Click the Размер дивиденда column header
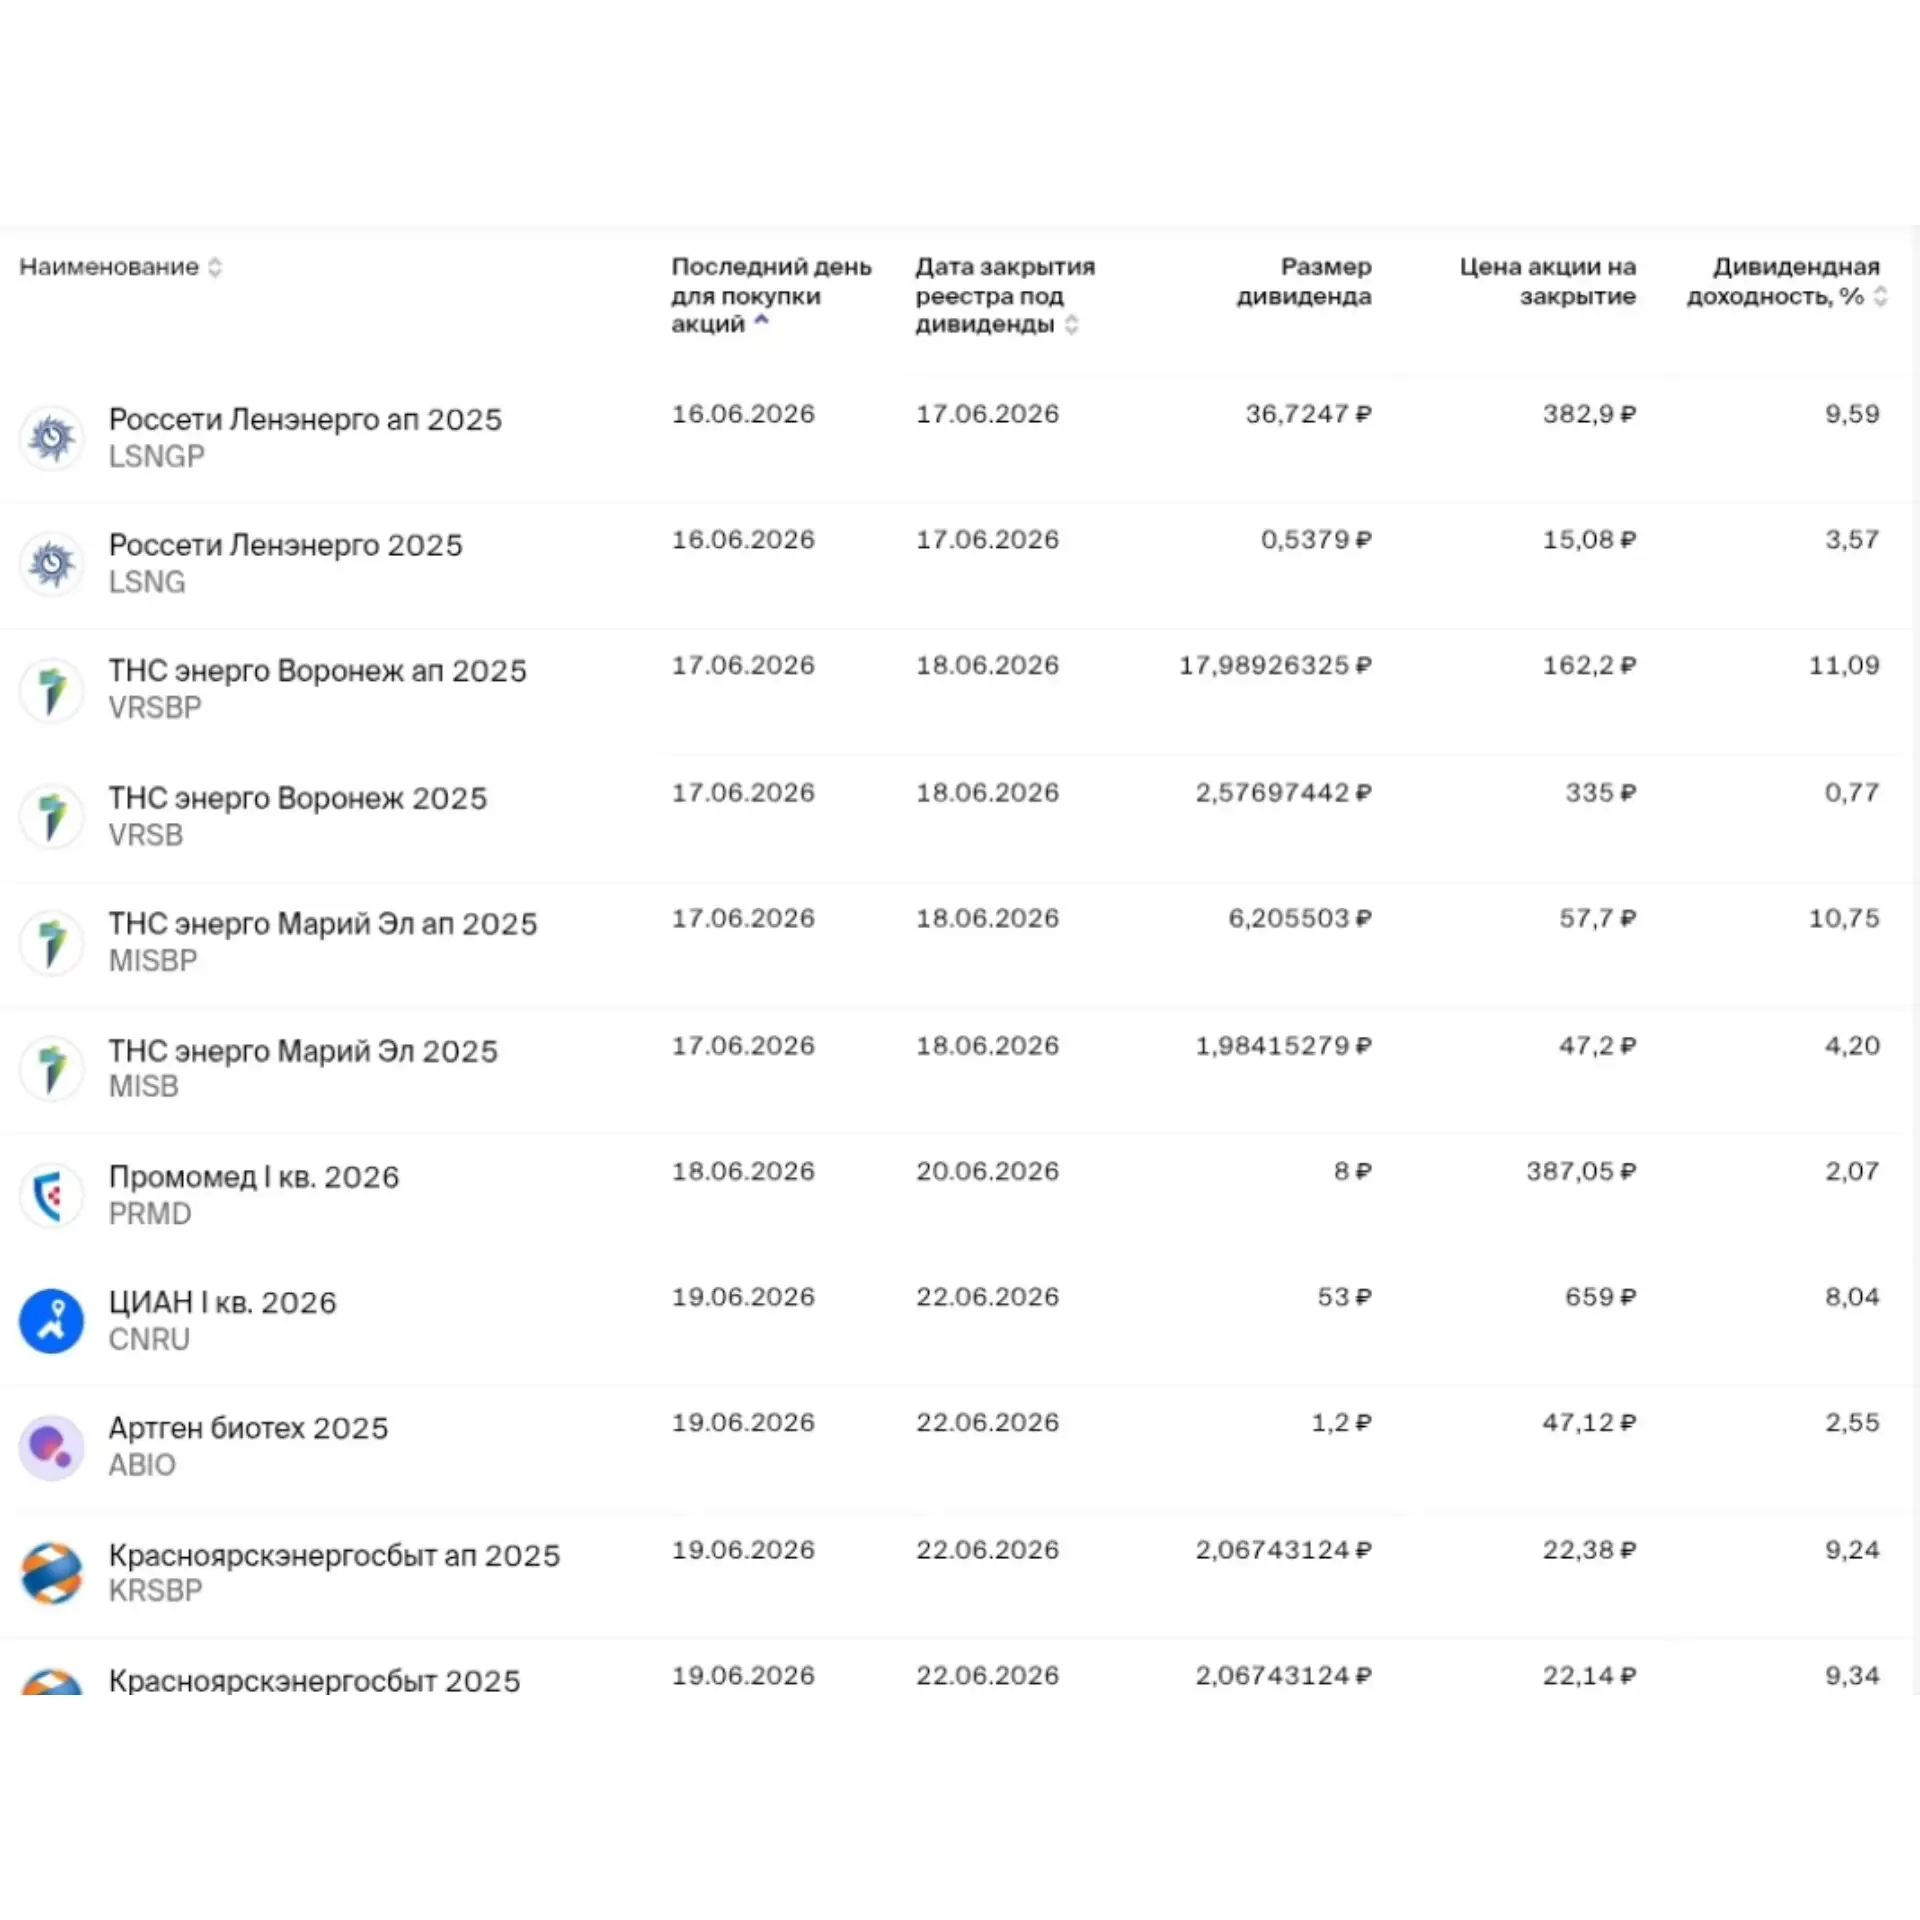This screenshot has height=1920, width=1920. 1304,281
